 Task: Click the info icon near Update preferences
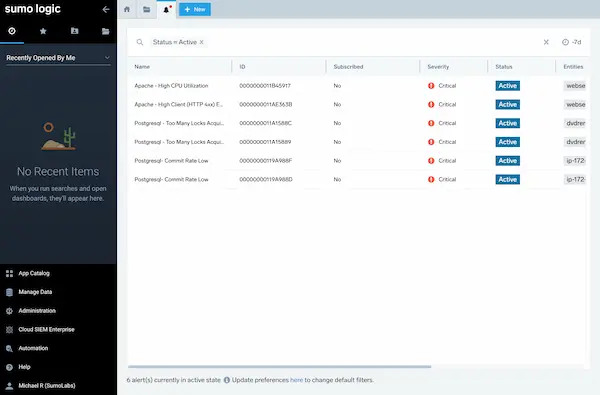point(227,380)
